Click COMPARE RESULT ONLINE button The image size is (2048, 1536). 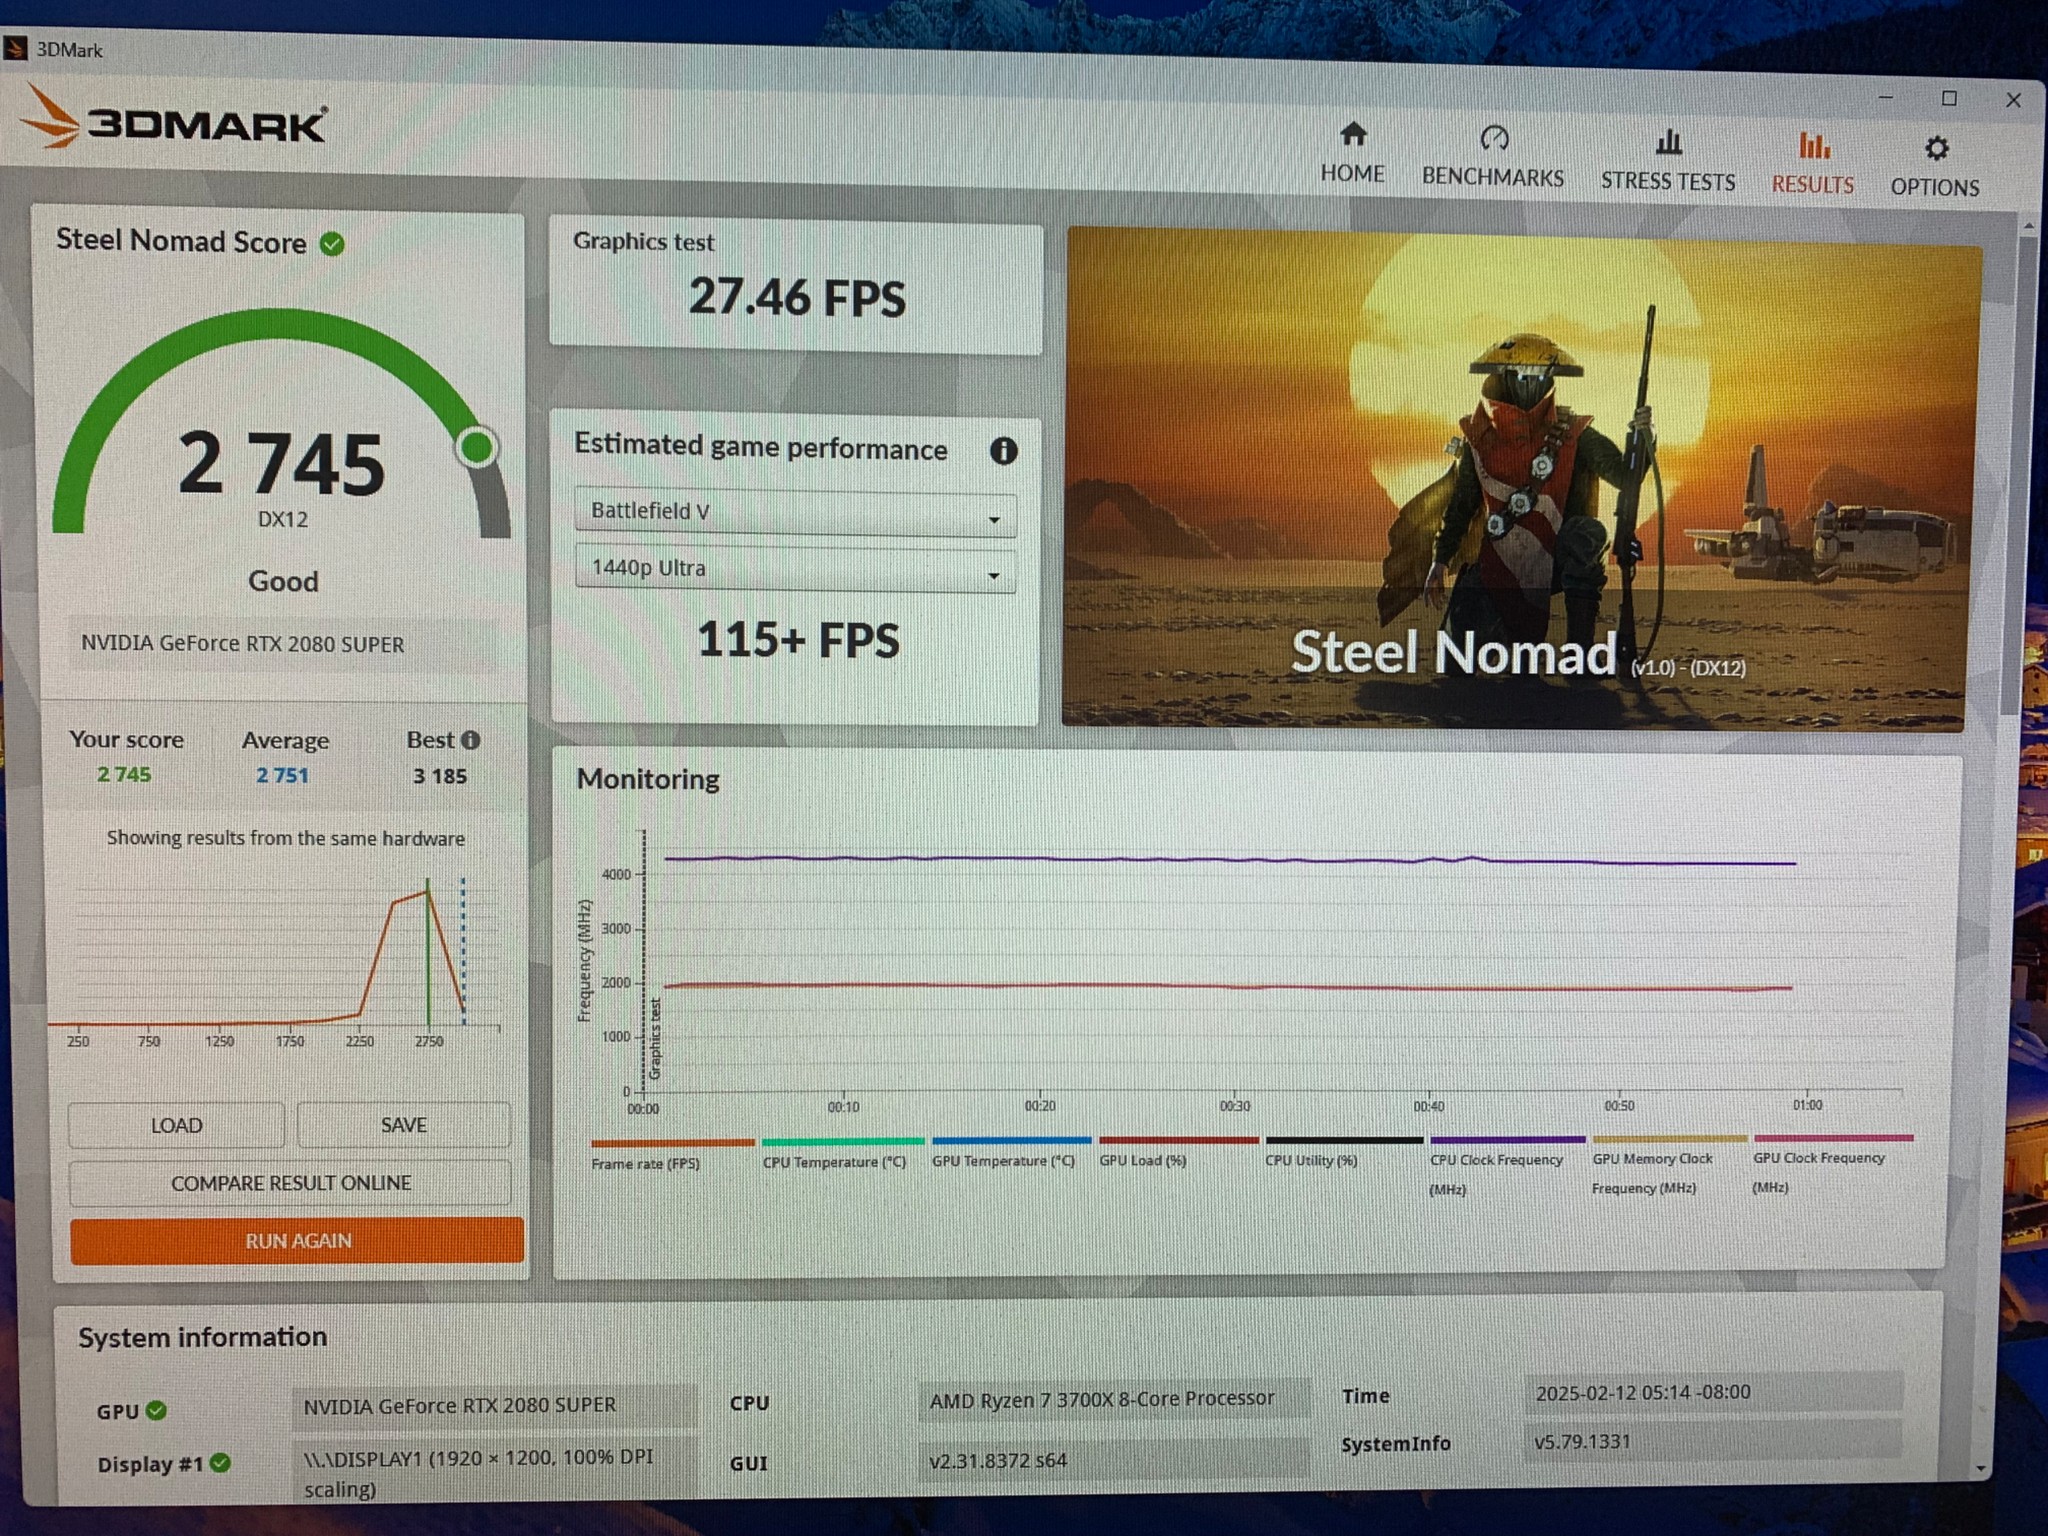click(x=290, y=1183)
